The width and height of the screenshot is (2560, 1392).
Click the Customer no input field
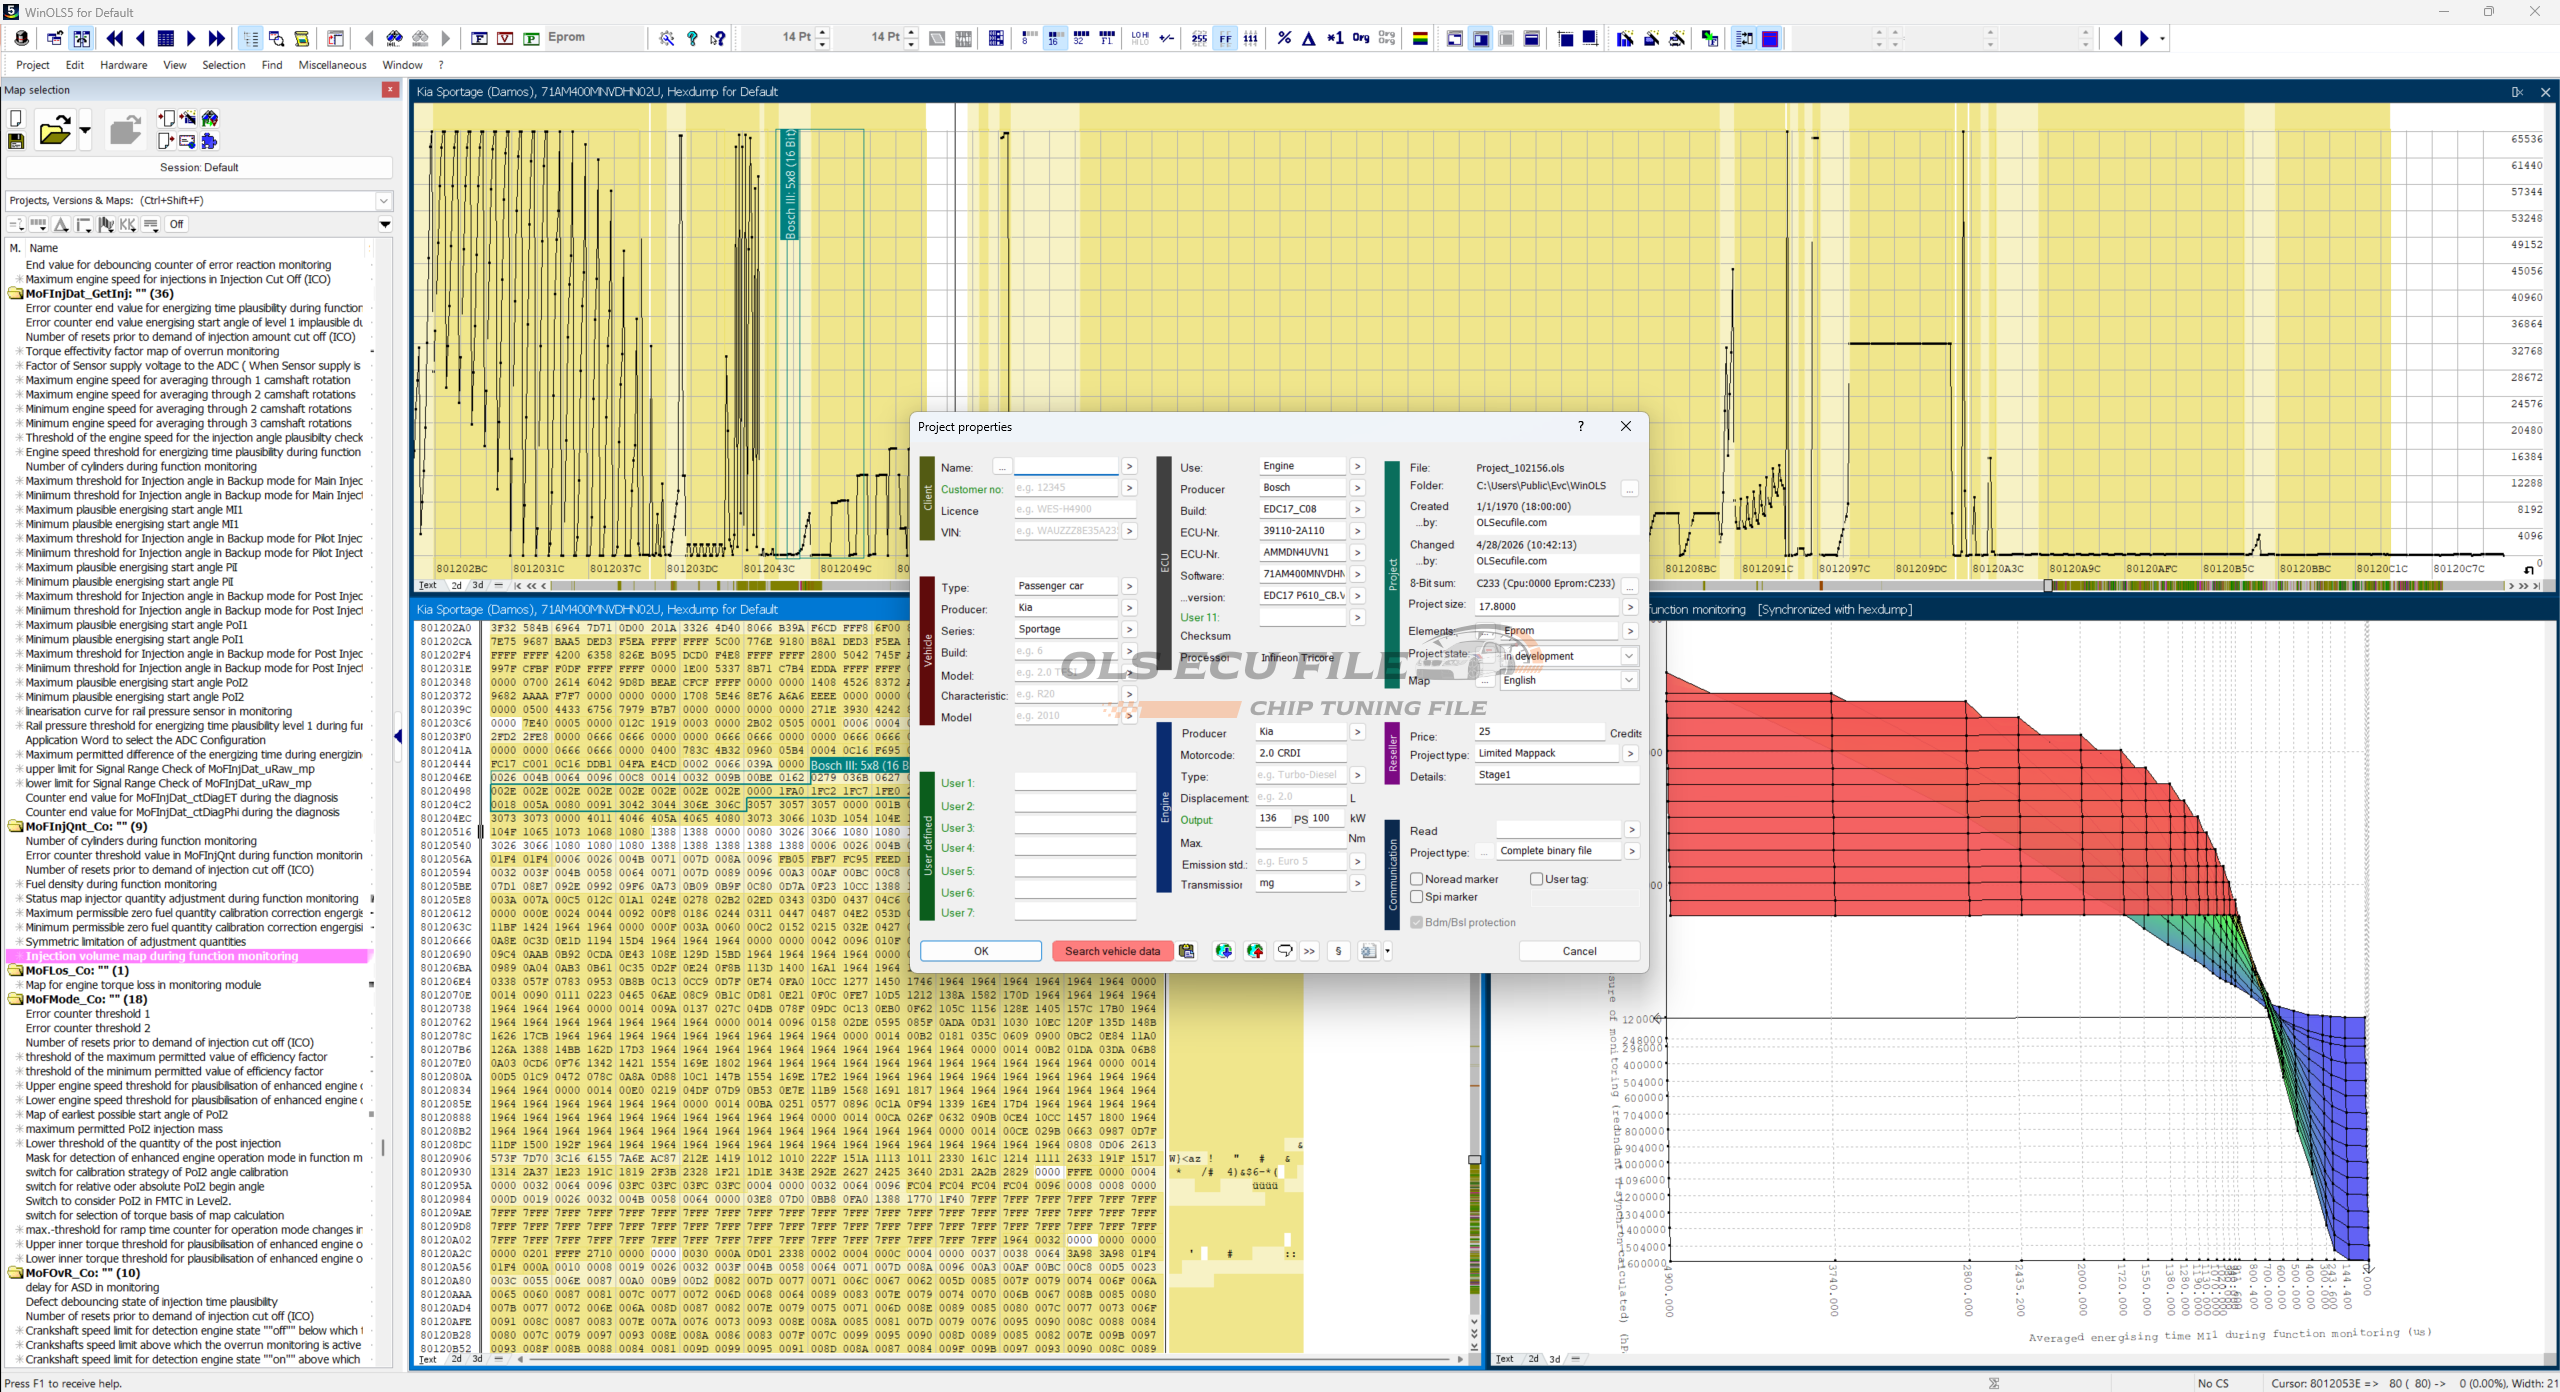[x=1066, y=488]
